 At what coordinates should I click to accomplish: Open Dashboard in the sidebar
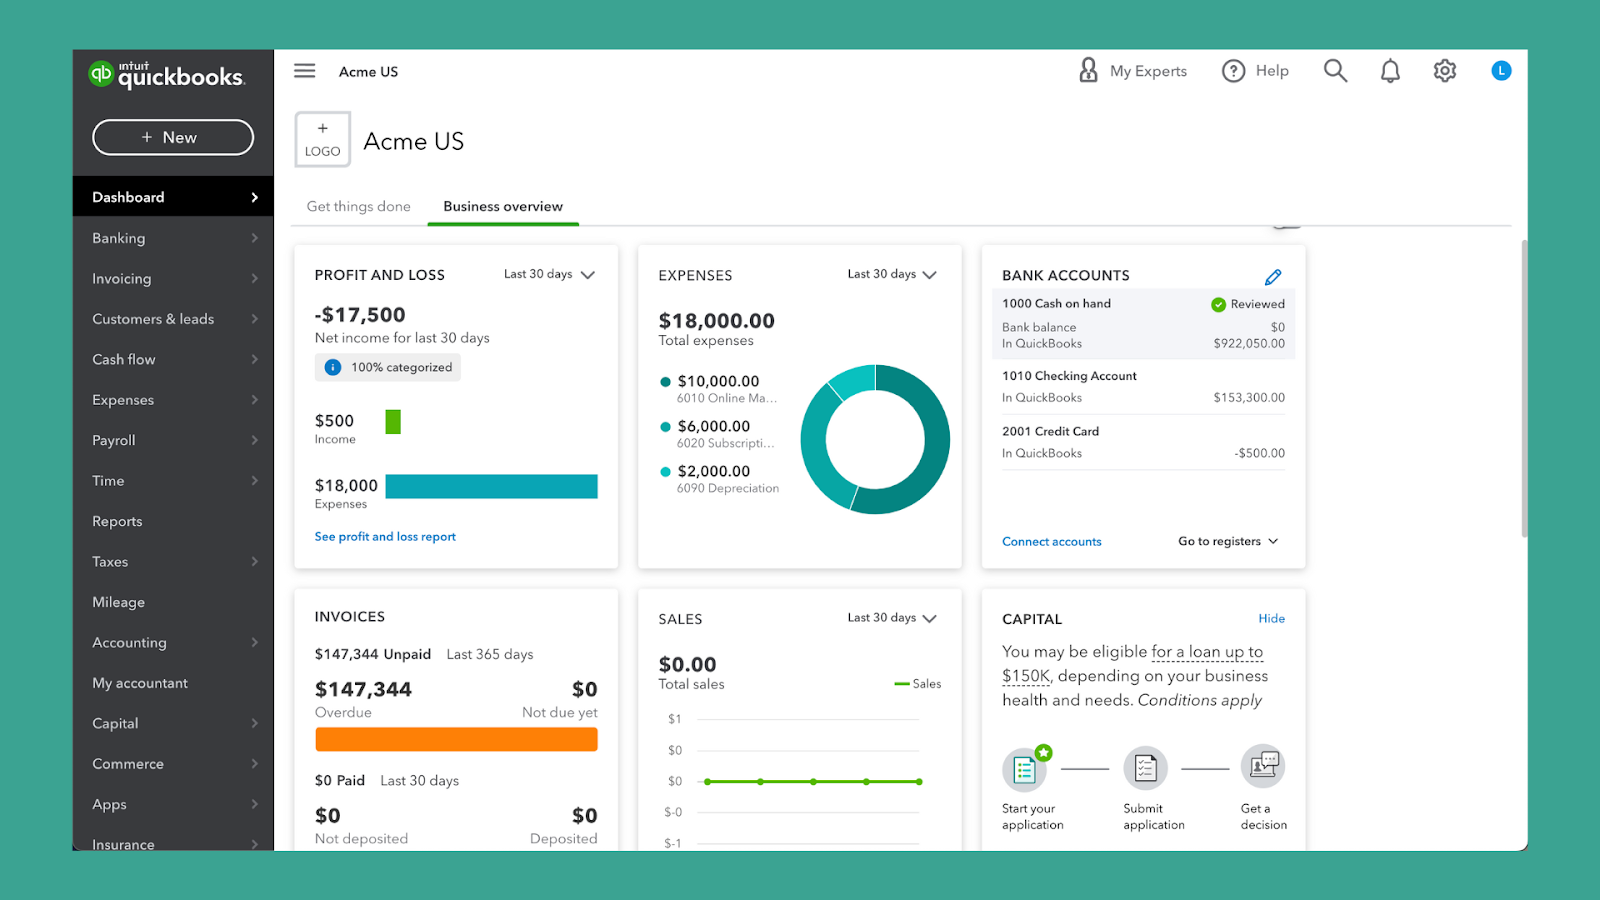tap(173, 197)
